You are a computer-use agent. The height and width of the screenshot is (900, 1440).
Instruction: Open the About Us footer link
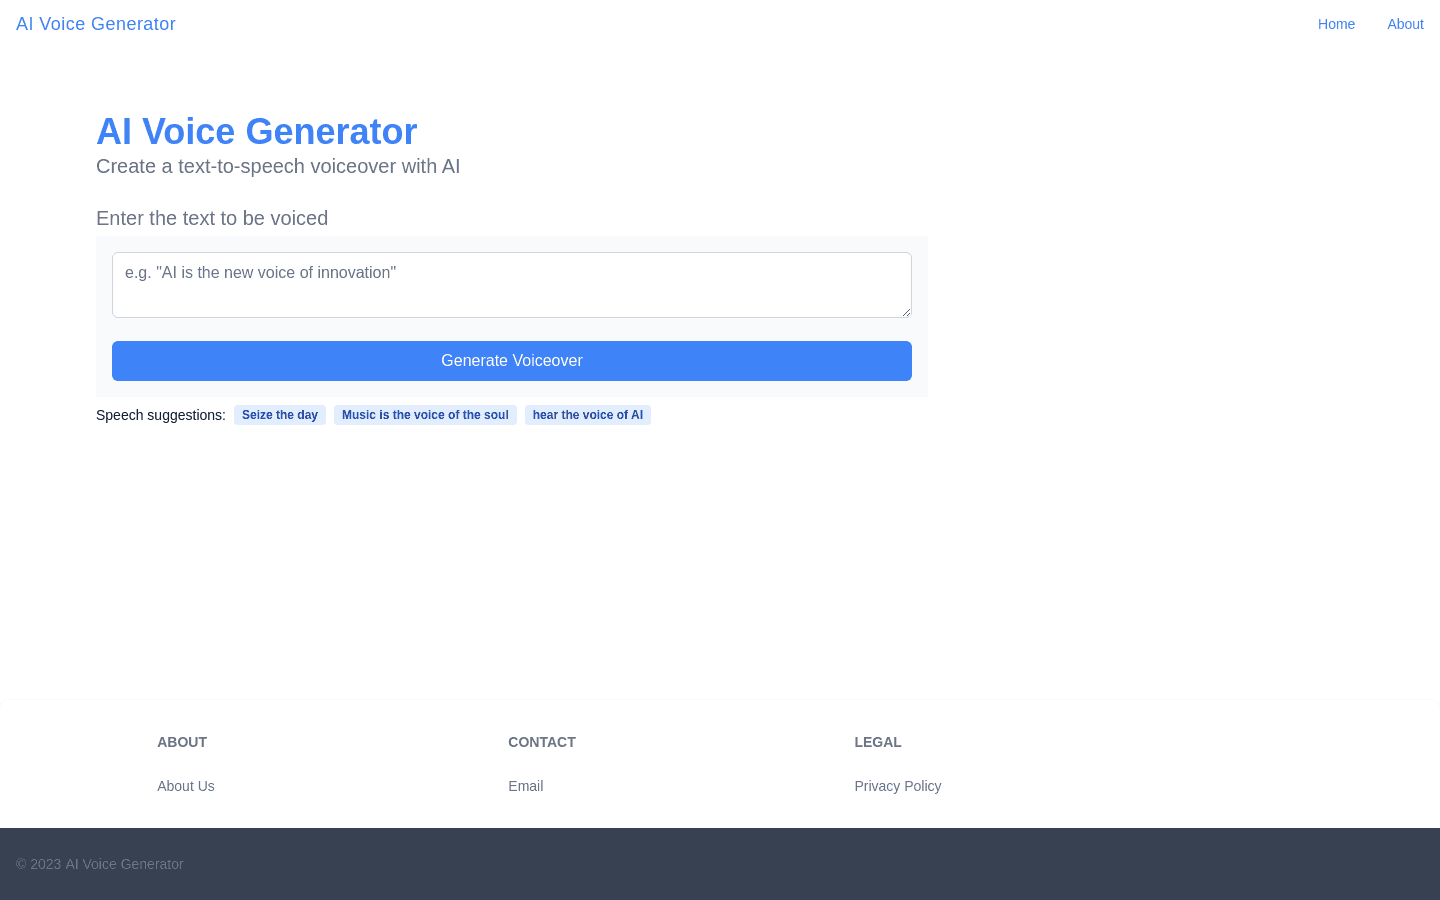click(186, 786)
